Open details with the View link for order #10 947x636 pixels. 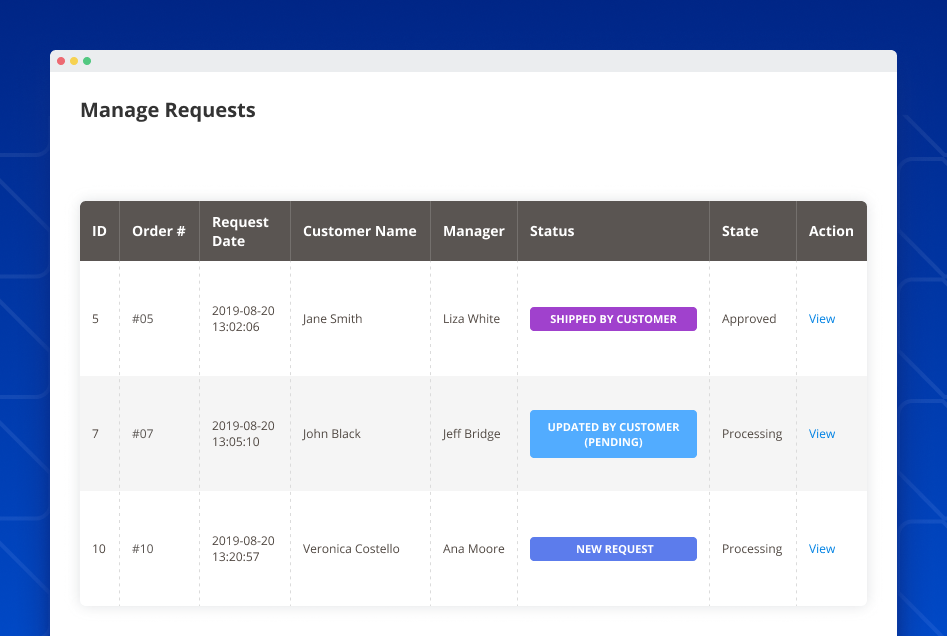(821, 548)
